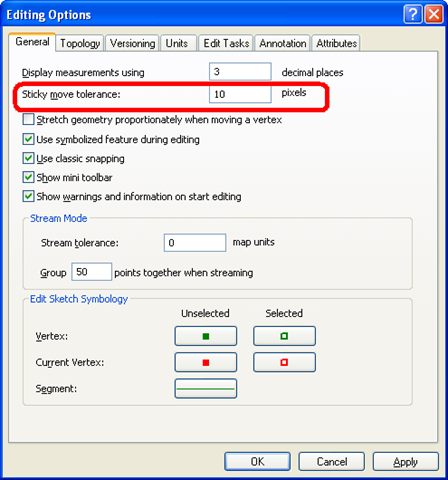Click the 'Segment:' row label
The width and height of the screenshot is (448, 480).
56,389
